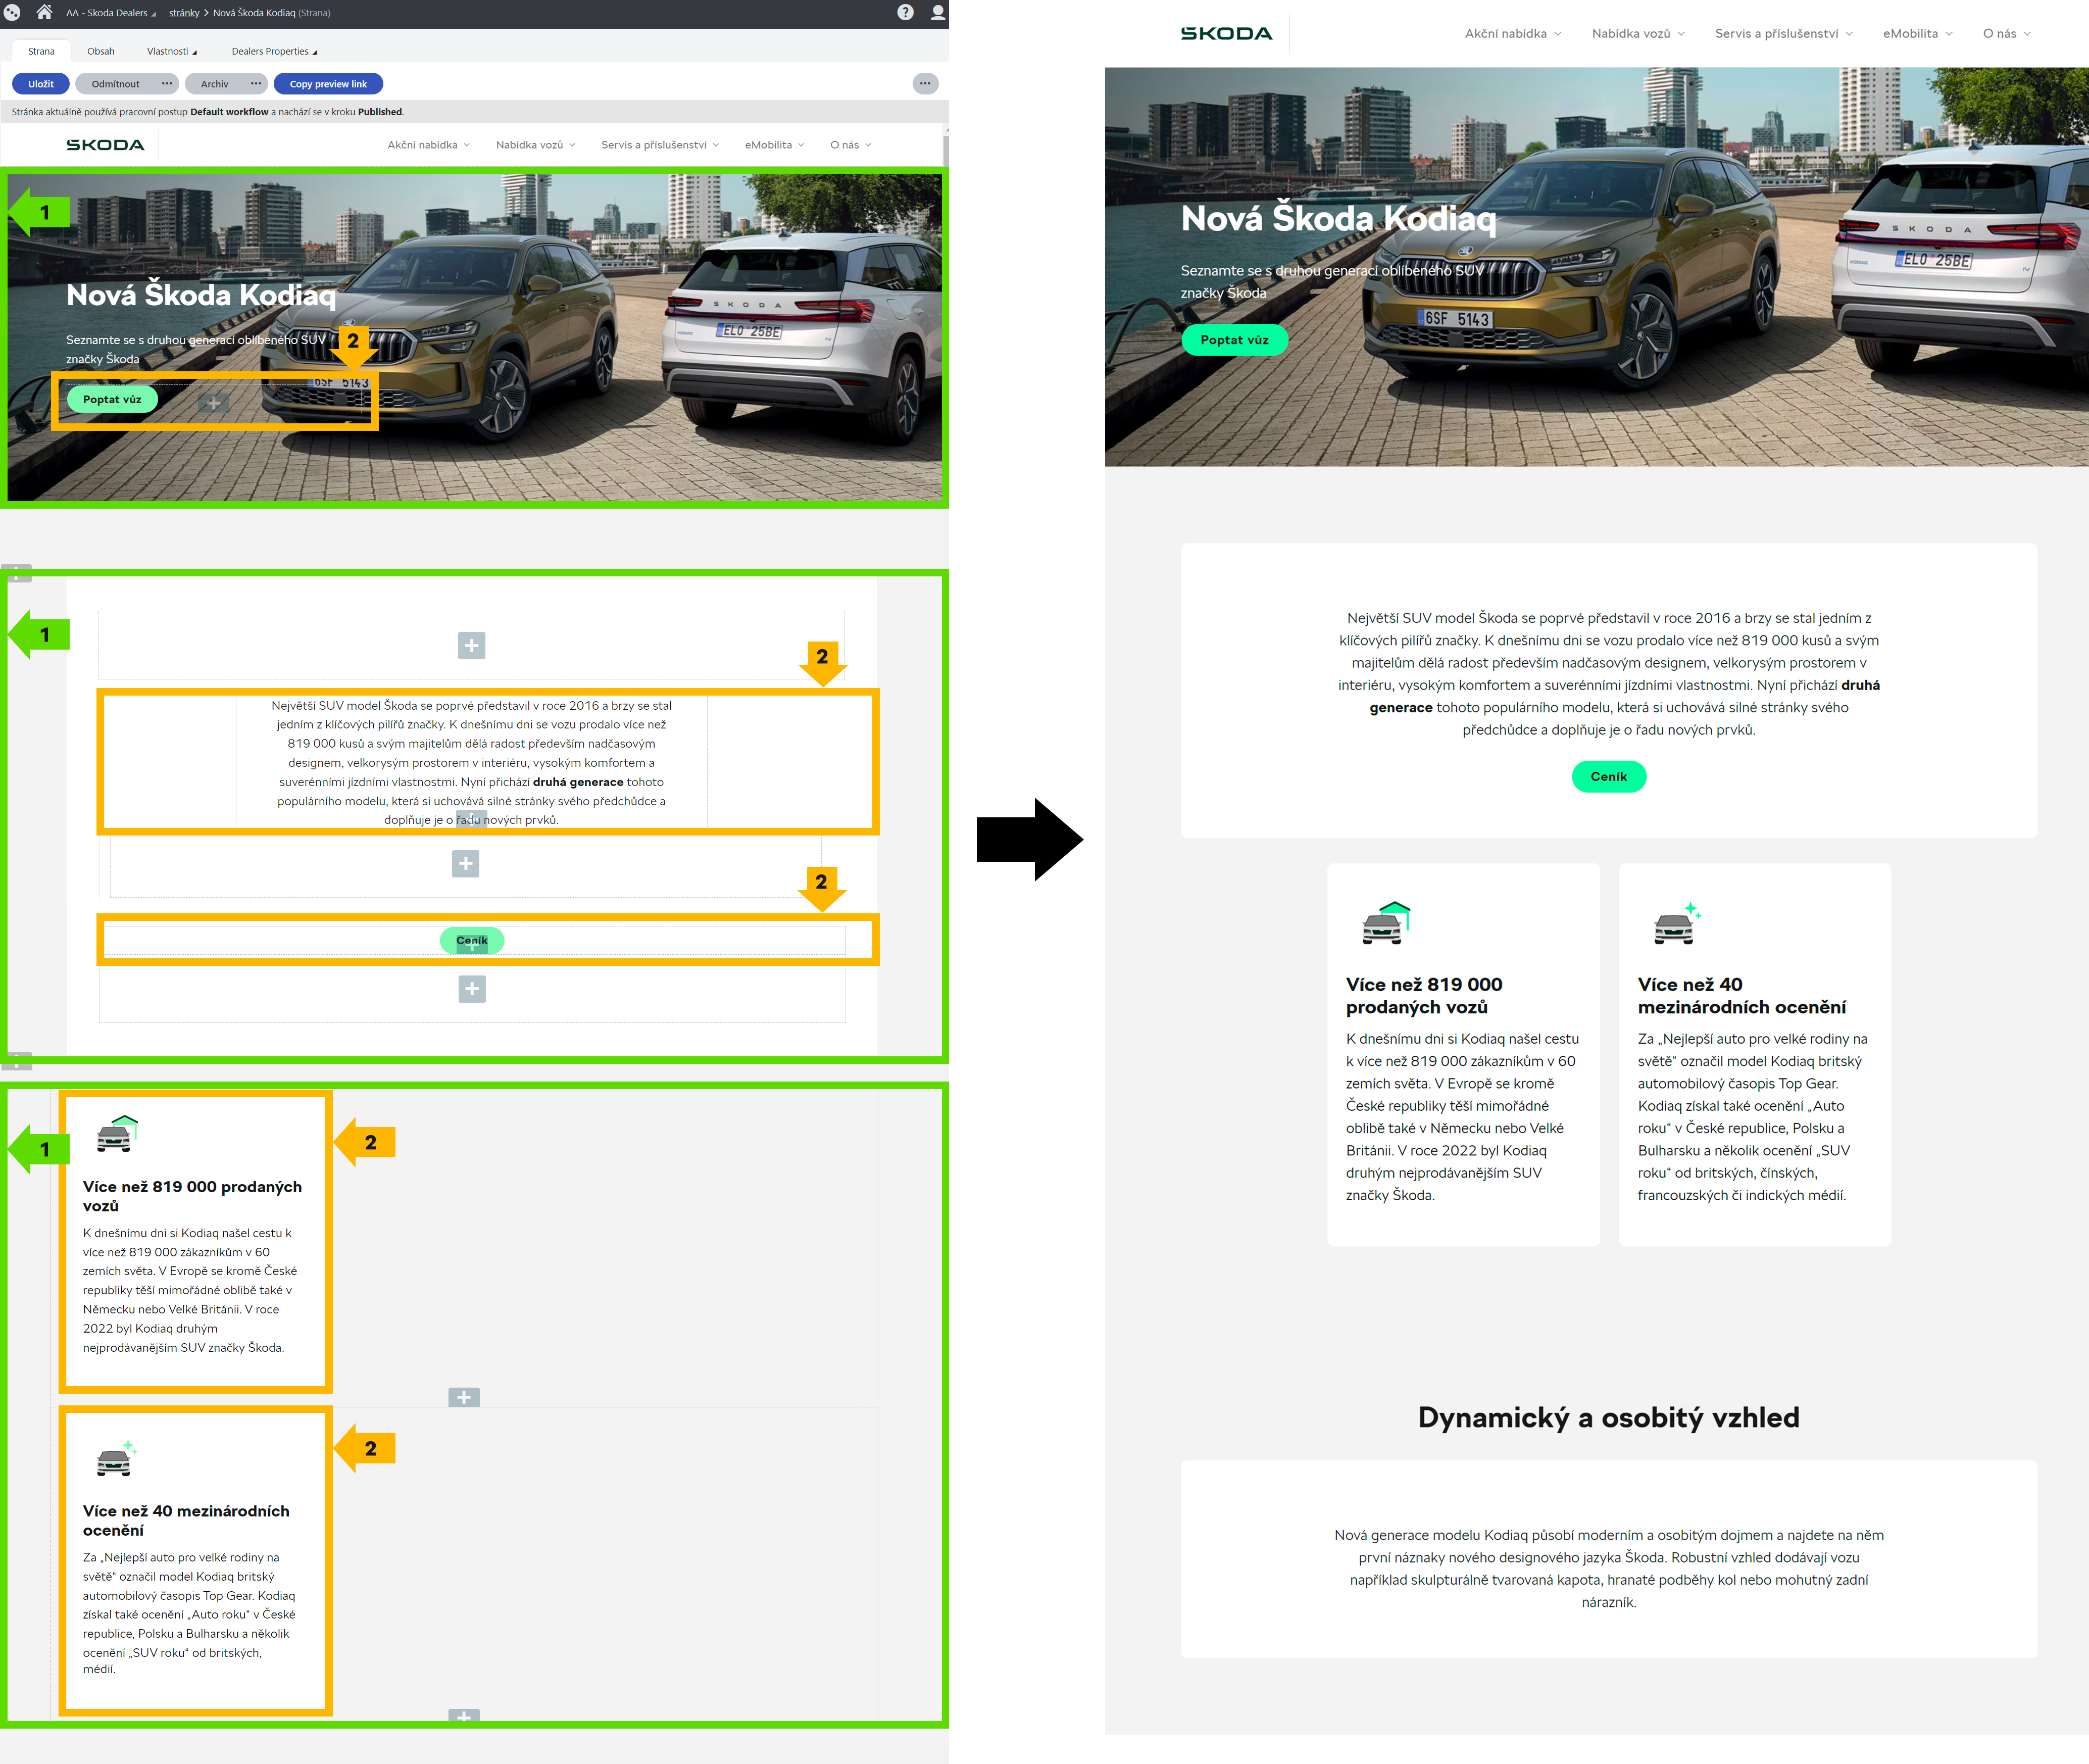Select the Ceník button in the editor
The image size is (2089, 1764).
(x=472, y=940)
